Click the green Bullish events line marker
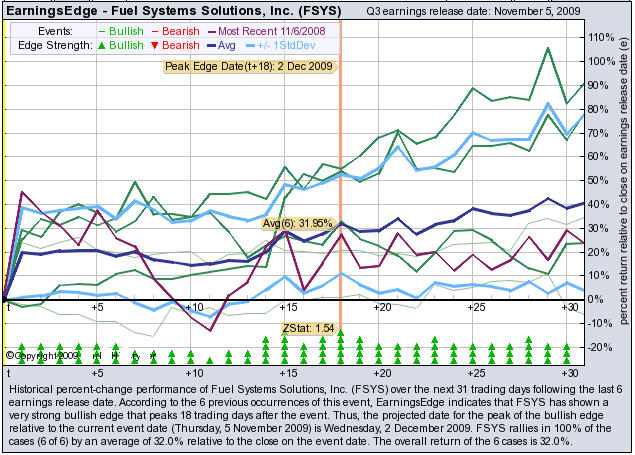The image size is (635, 455). (x=101, y=32)
